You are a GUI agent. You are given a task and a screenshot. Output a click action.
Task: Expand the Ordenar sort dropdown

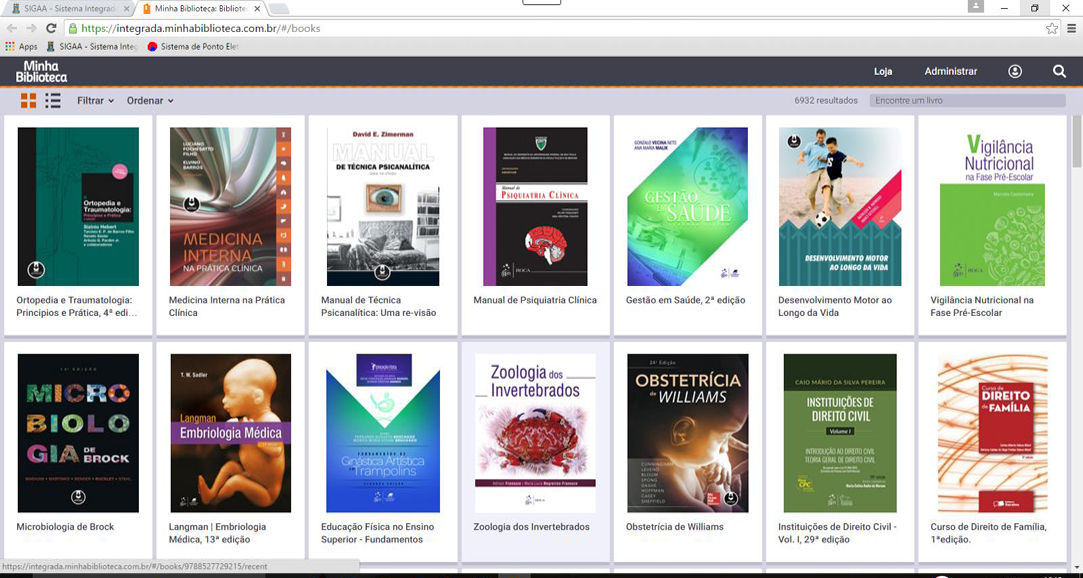coord(150,101)
